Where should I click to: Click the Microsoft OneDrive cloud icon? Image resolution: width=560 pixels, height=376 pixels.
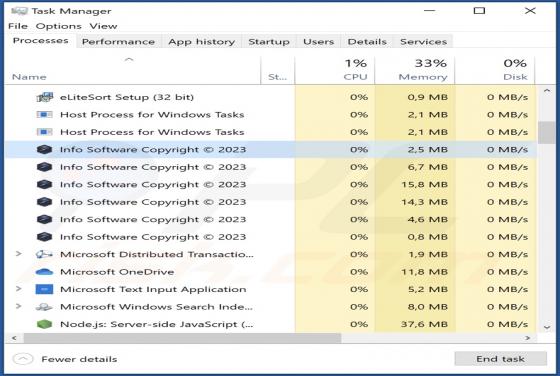coord(45,272)
